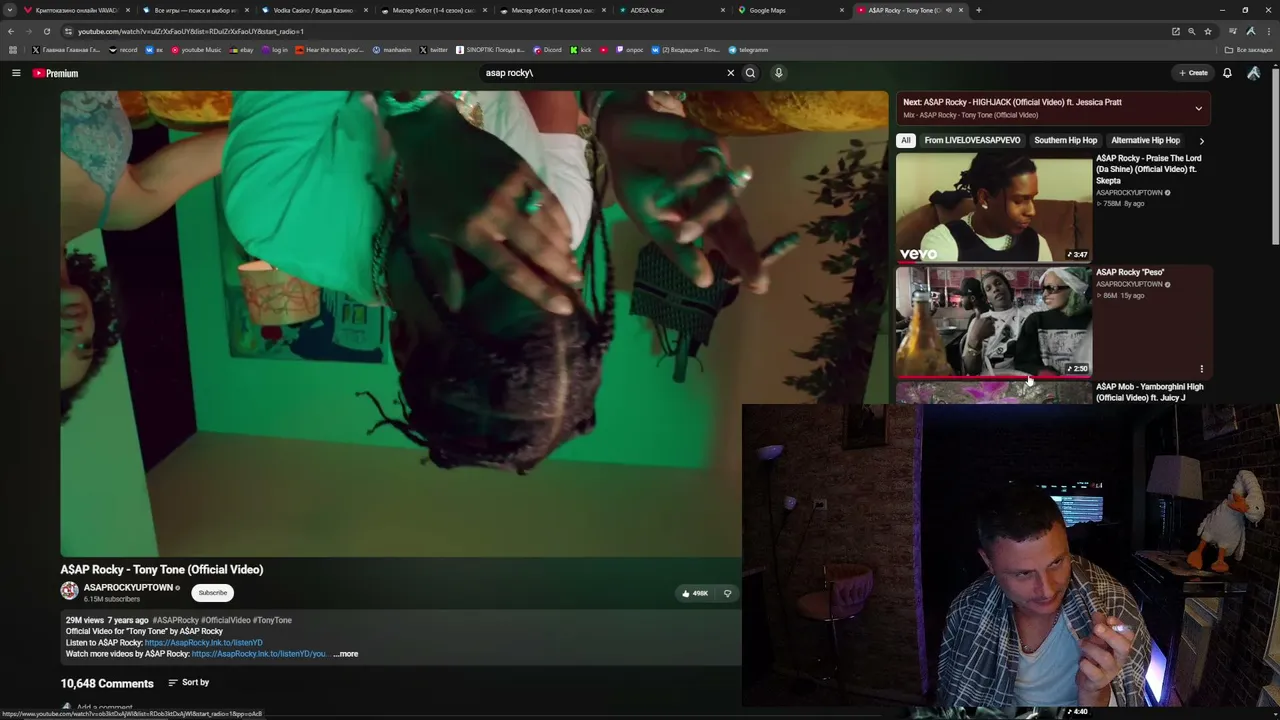
Task: Click the #TonyTone hashtag
Action: coord(272,620)
